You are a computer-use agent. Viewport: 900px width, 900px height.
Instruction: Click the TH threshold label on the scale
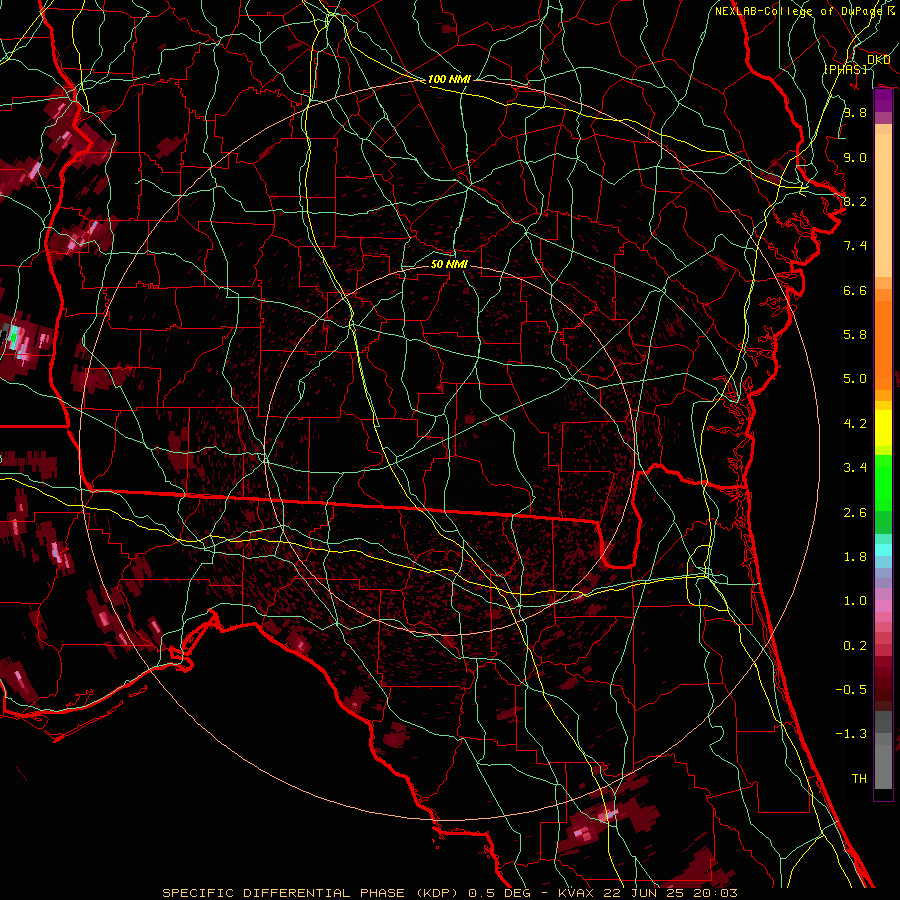[x=859, y=779]
